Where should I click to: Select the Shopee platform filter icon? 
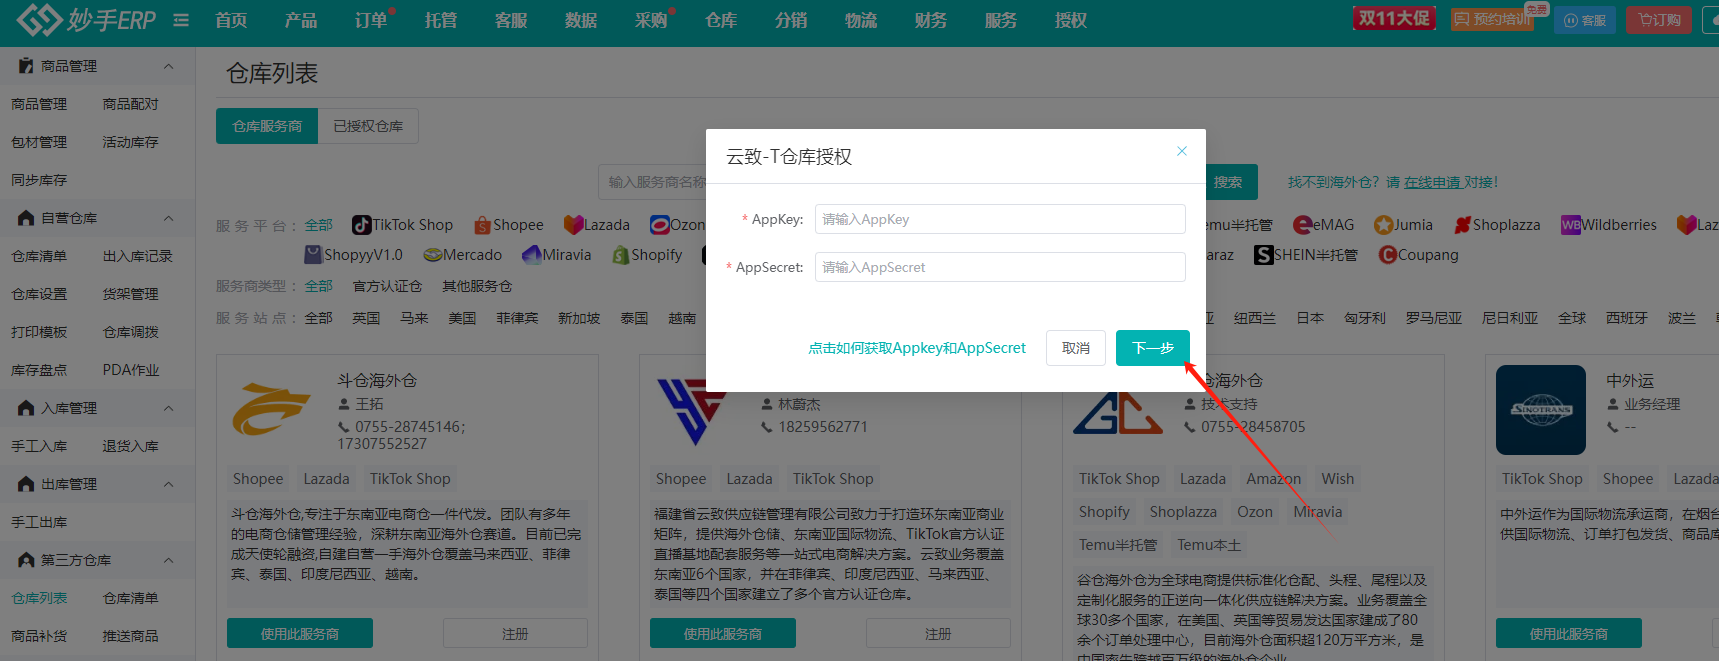pos(483,225)
